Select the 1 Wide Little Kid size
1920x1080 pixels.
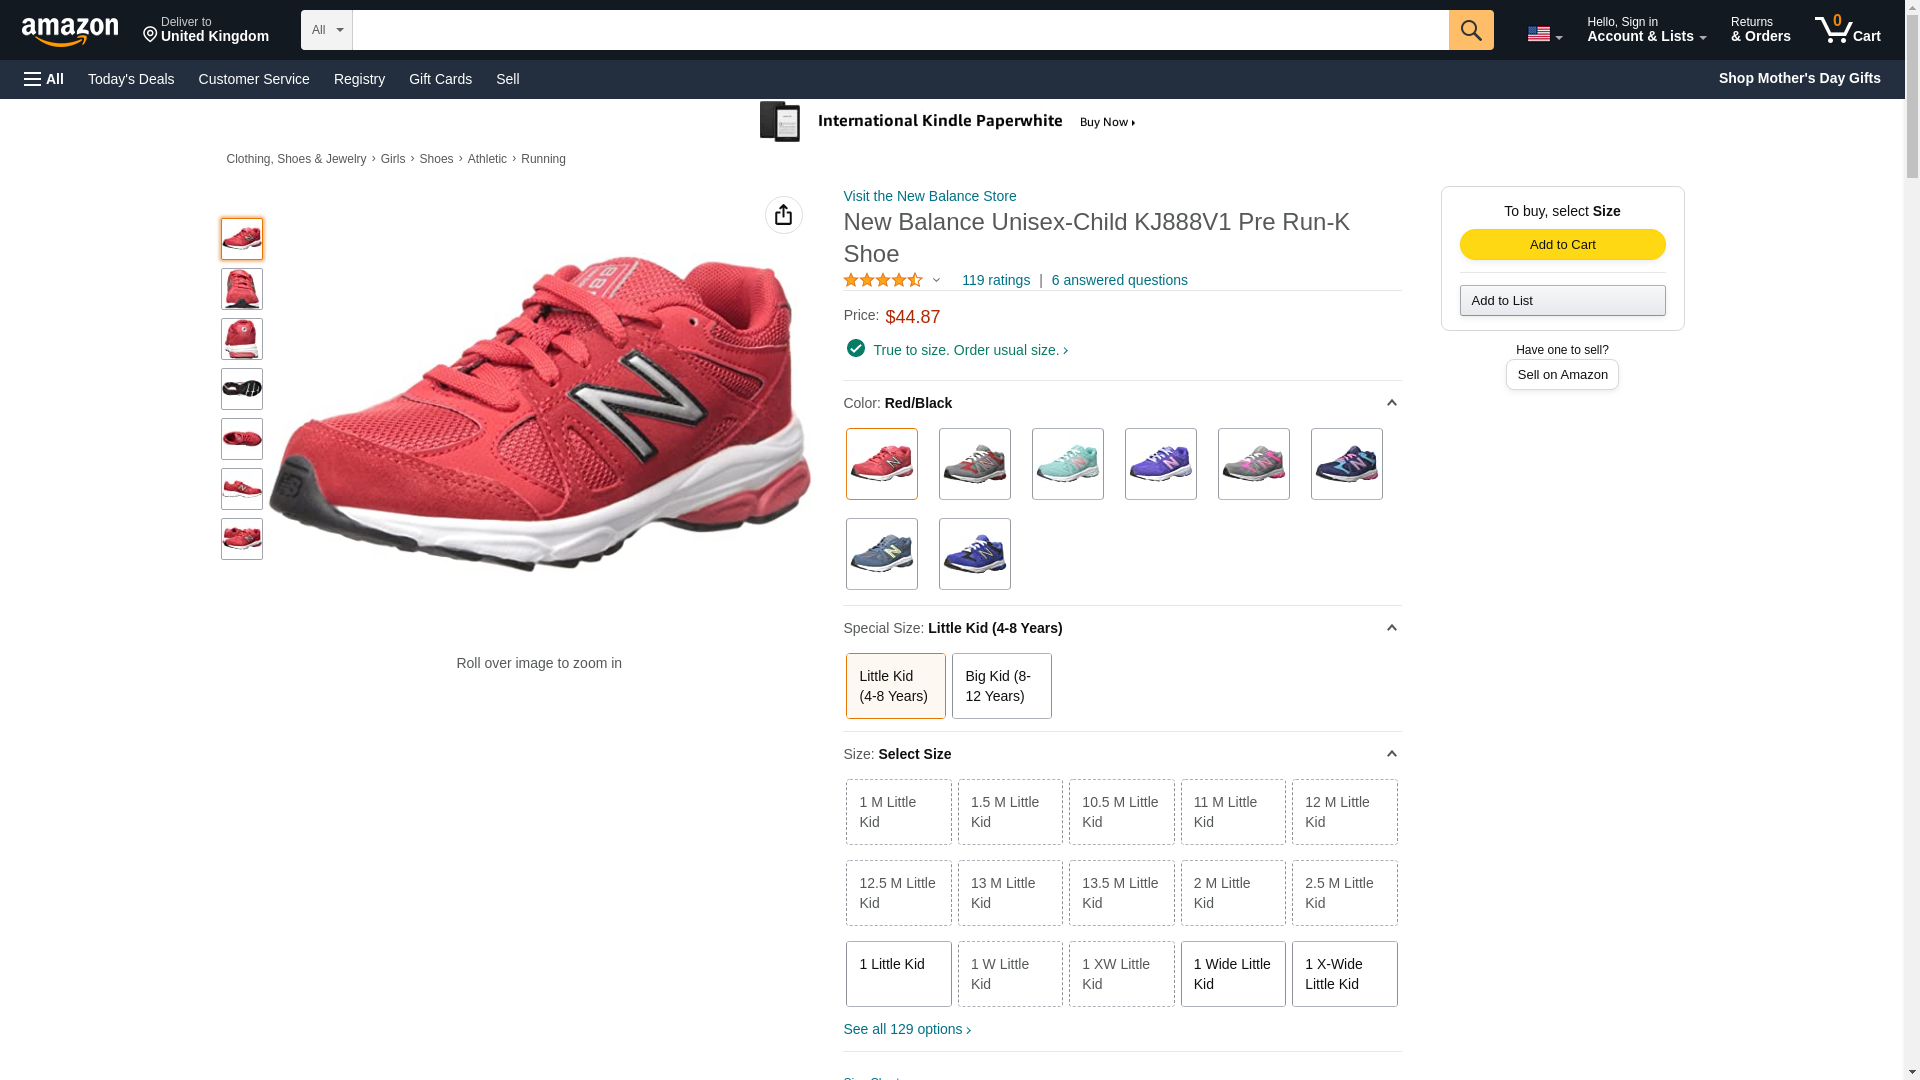point(1232,973)
